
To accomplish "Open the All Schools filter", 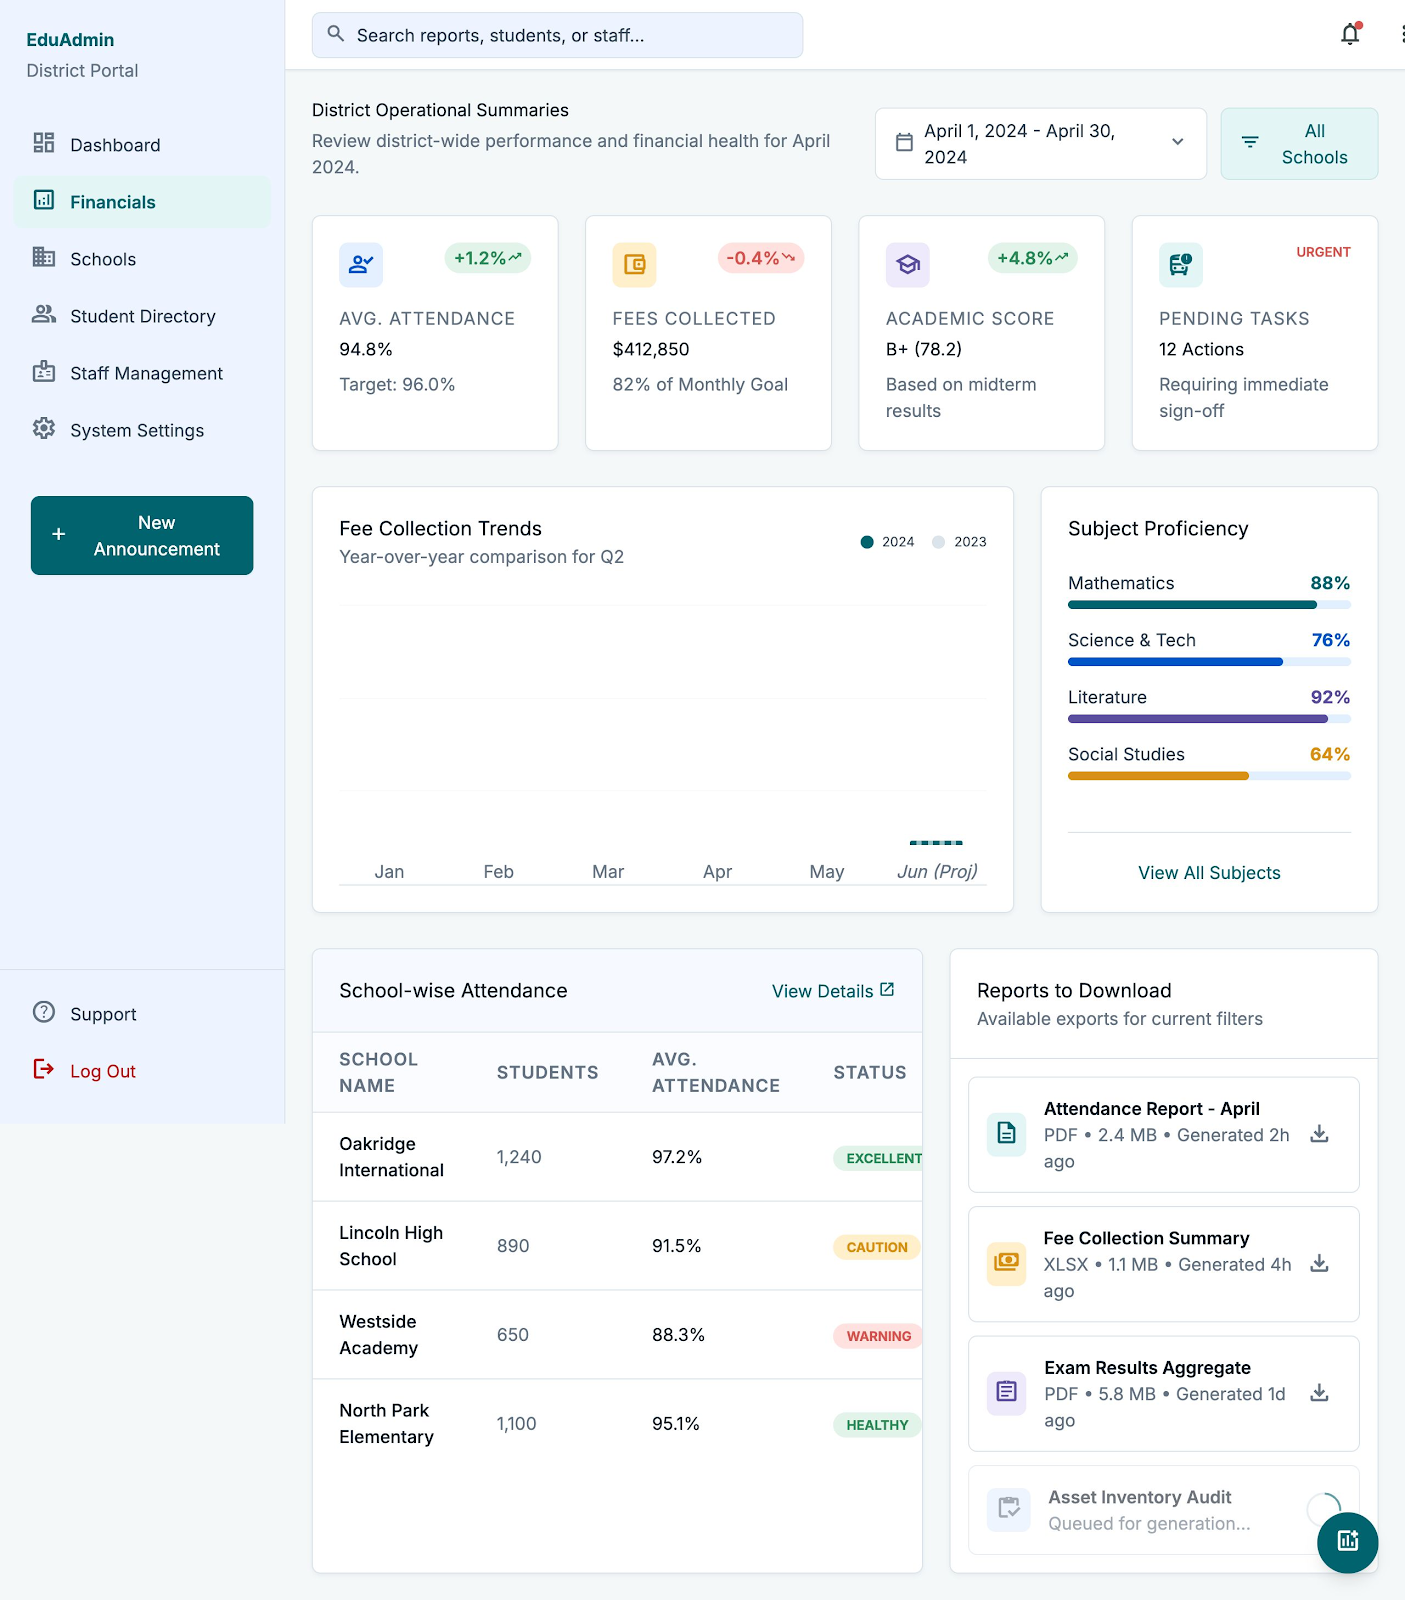I will click(x=1299, y=144).
